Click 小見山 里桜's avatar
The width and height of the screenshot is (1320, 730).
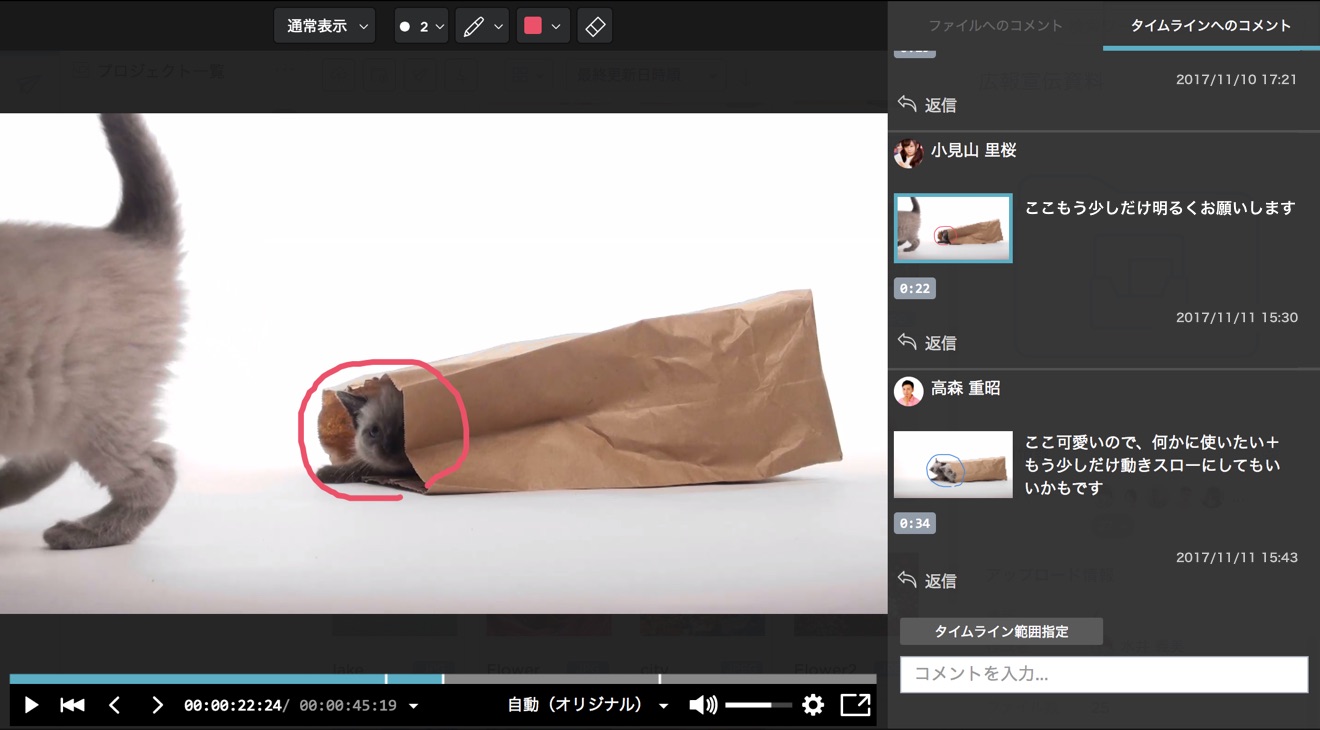coord(908,152)
